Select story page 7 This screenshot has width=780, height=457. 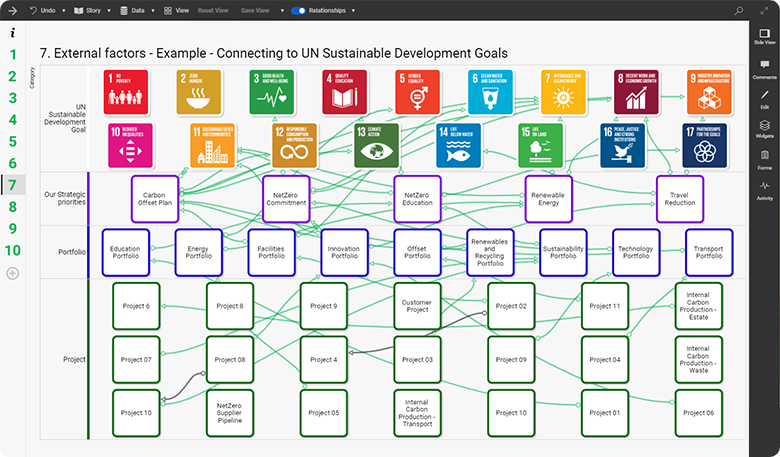(x=13, y=185)
